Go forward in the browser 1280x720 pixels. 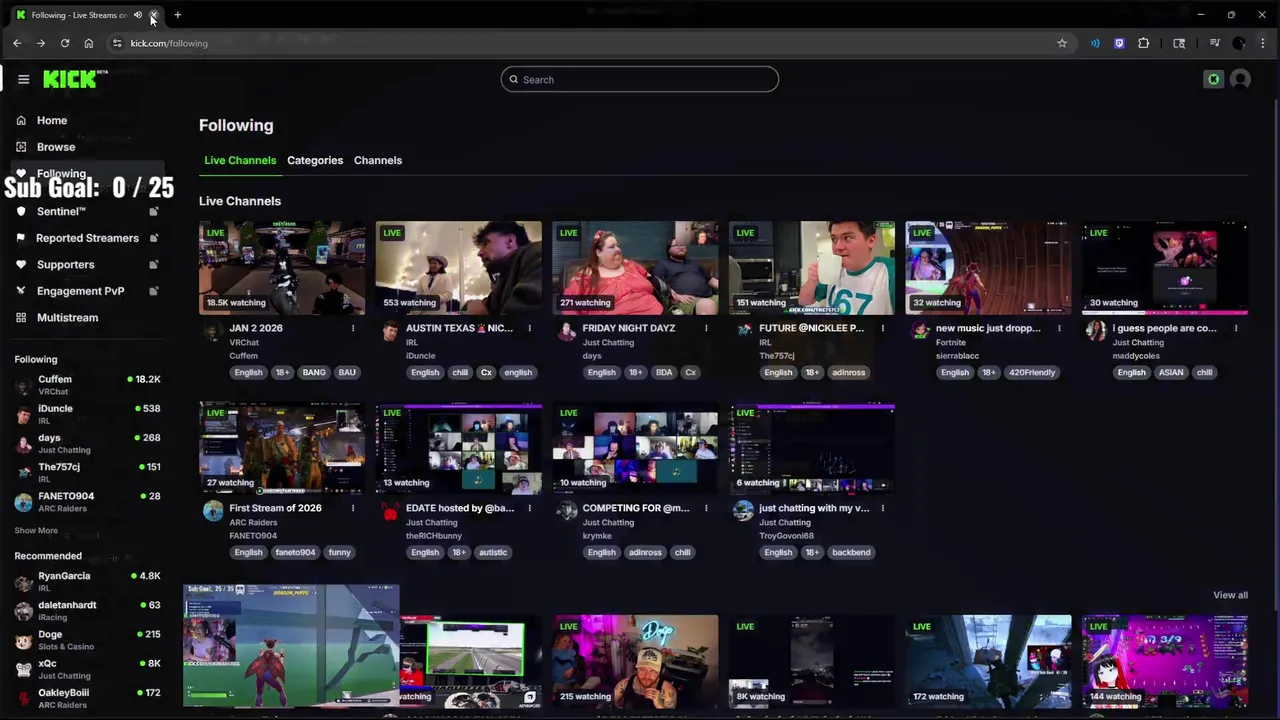coord(41,43)
